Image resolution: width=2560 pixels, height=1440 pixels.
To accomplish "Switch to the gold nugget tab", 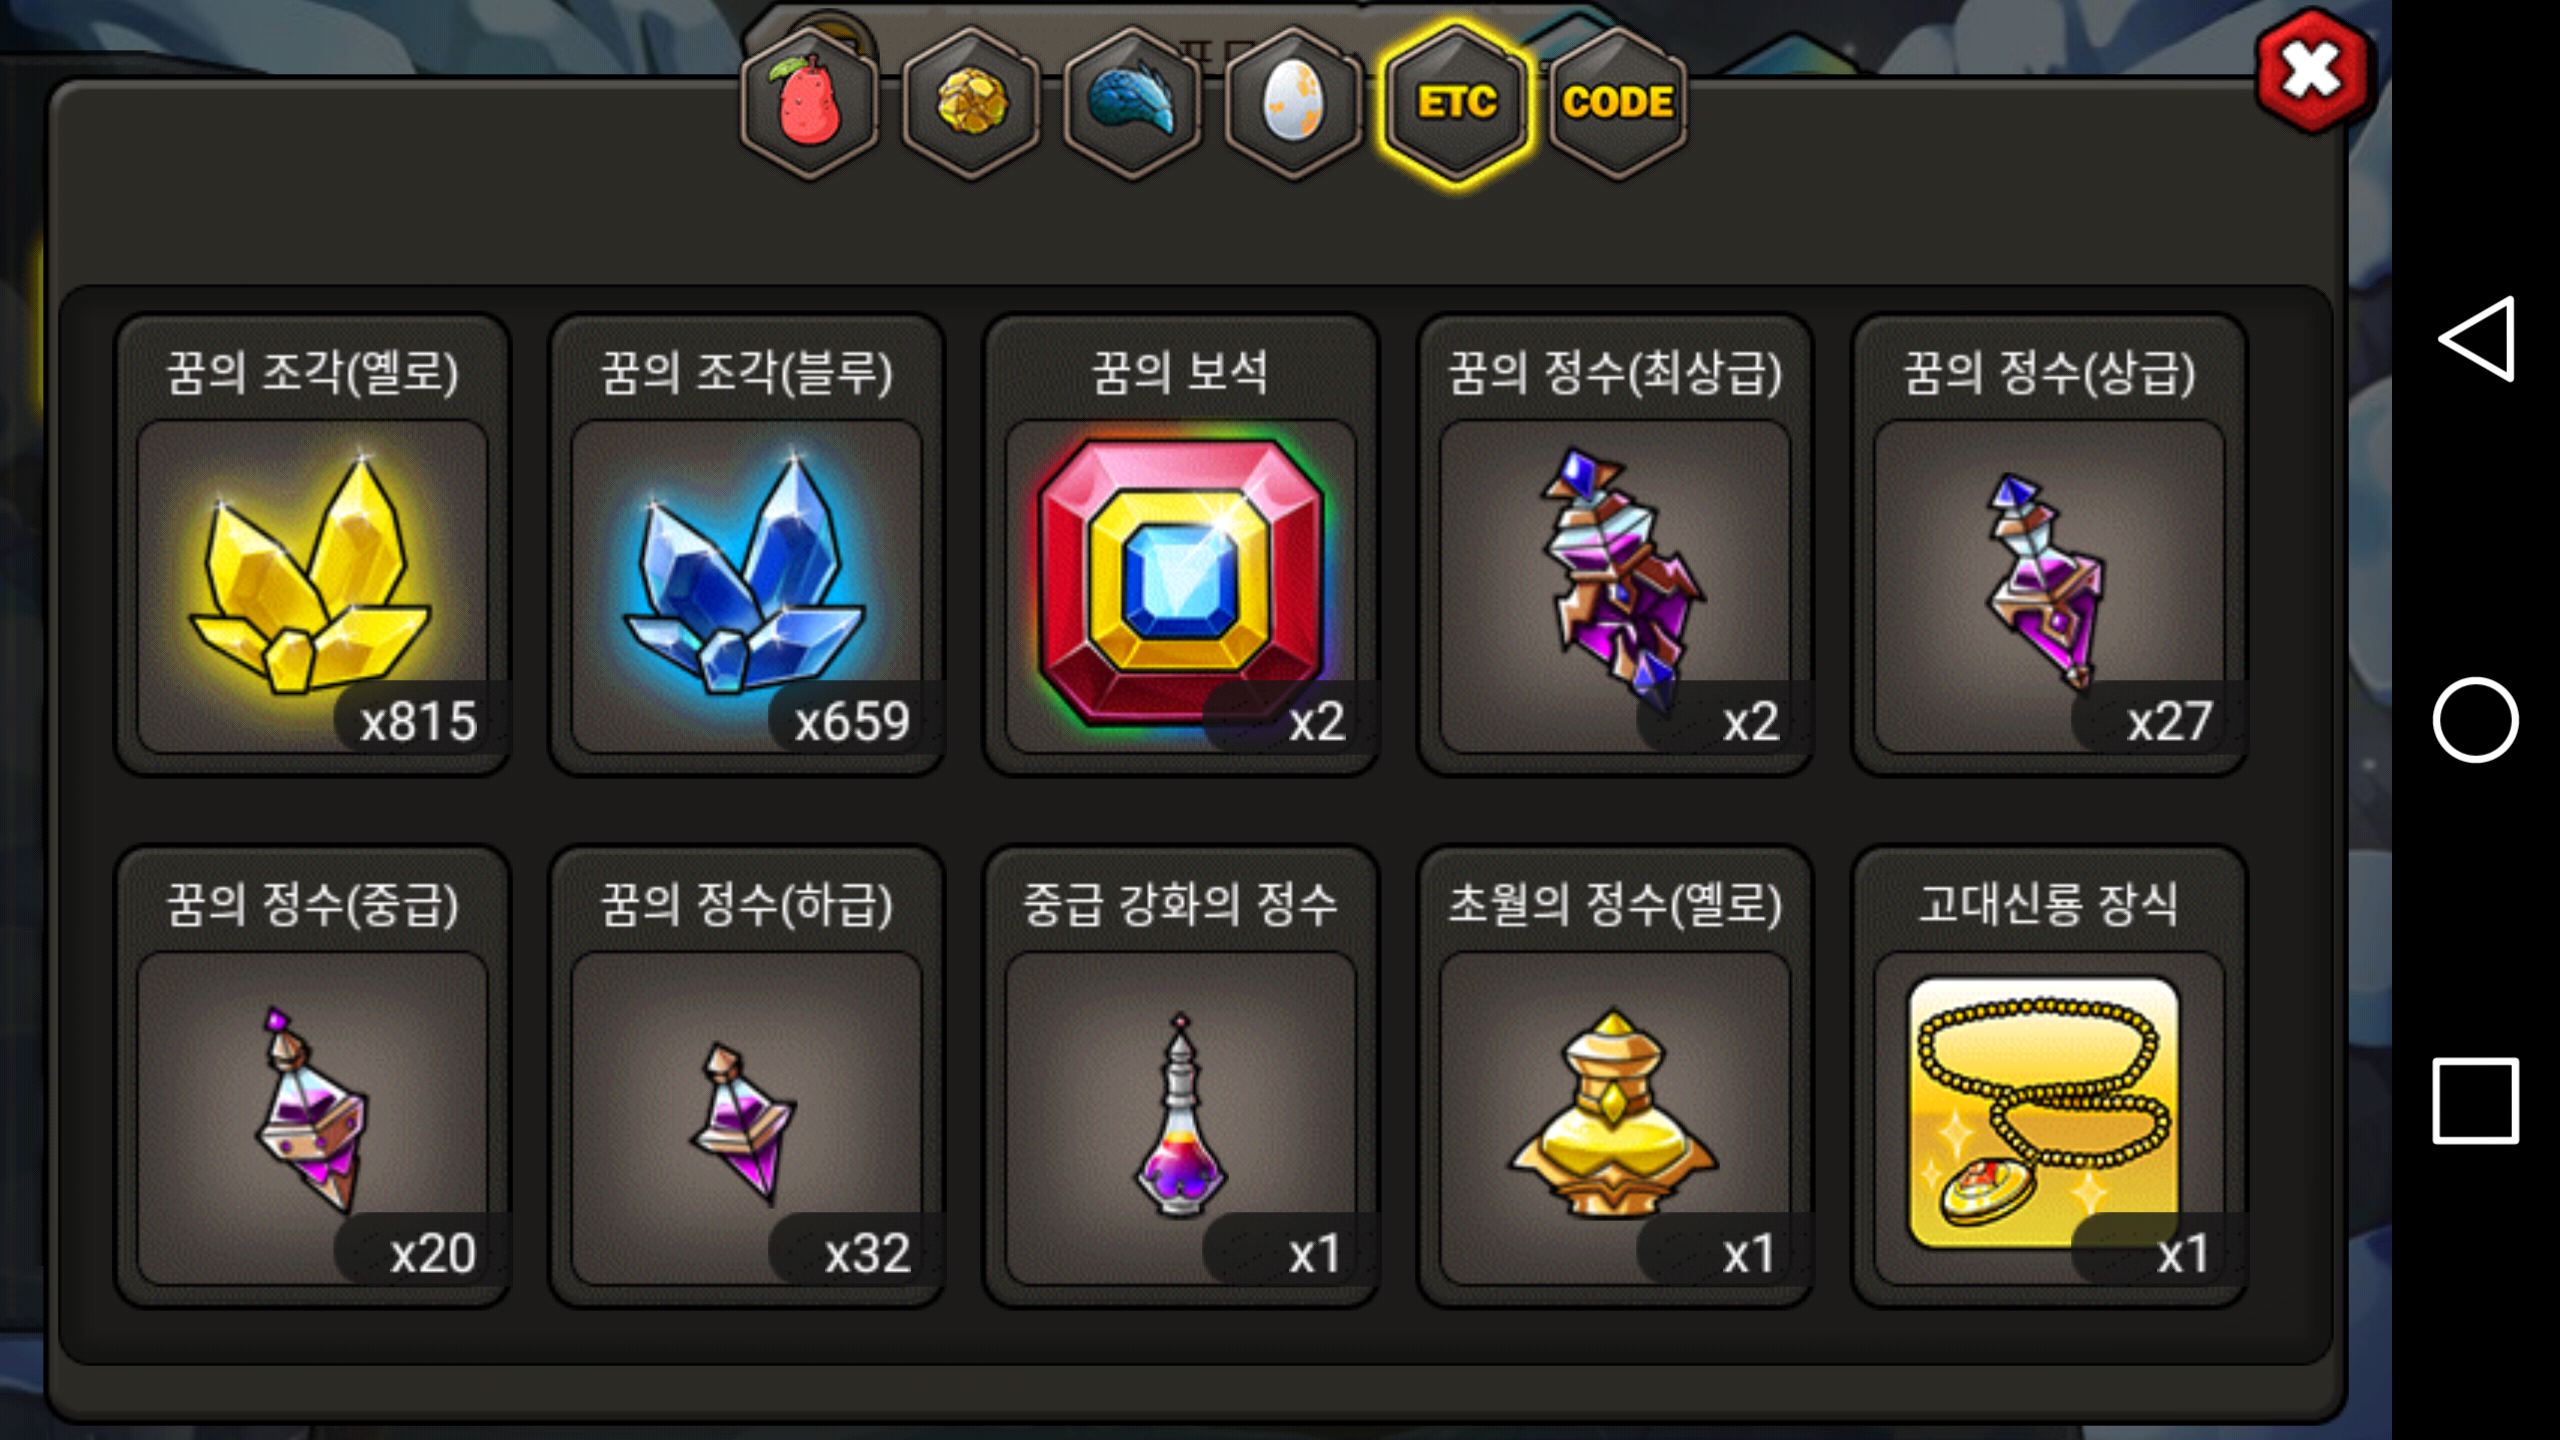I will click(x=971, y=102).
